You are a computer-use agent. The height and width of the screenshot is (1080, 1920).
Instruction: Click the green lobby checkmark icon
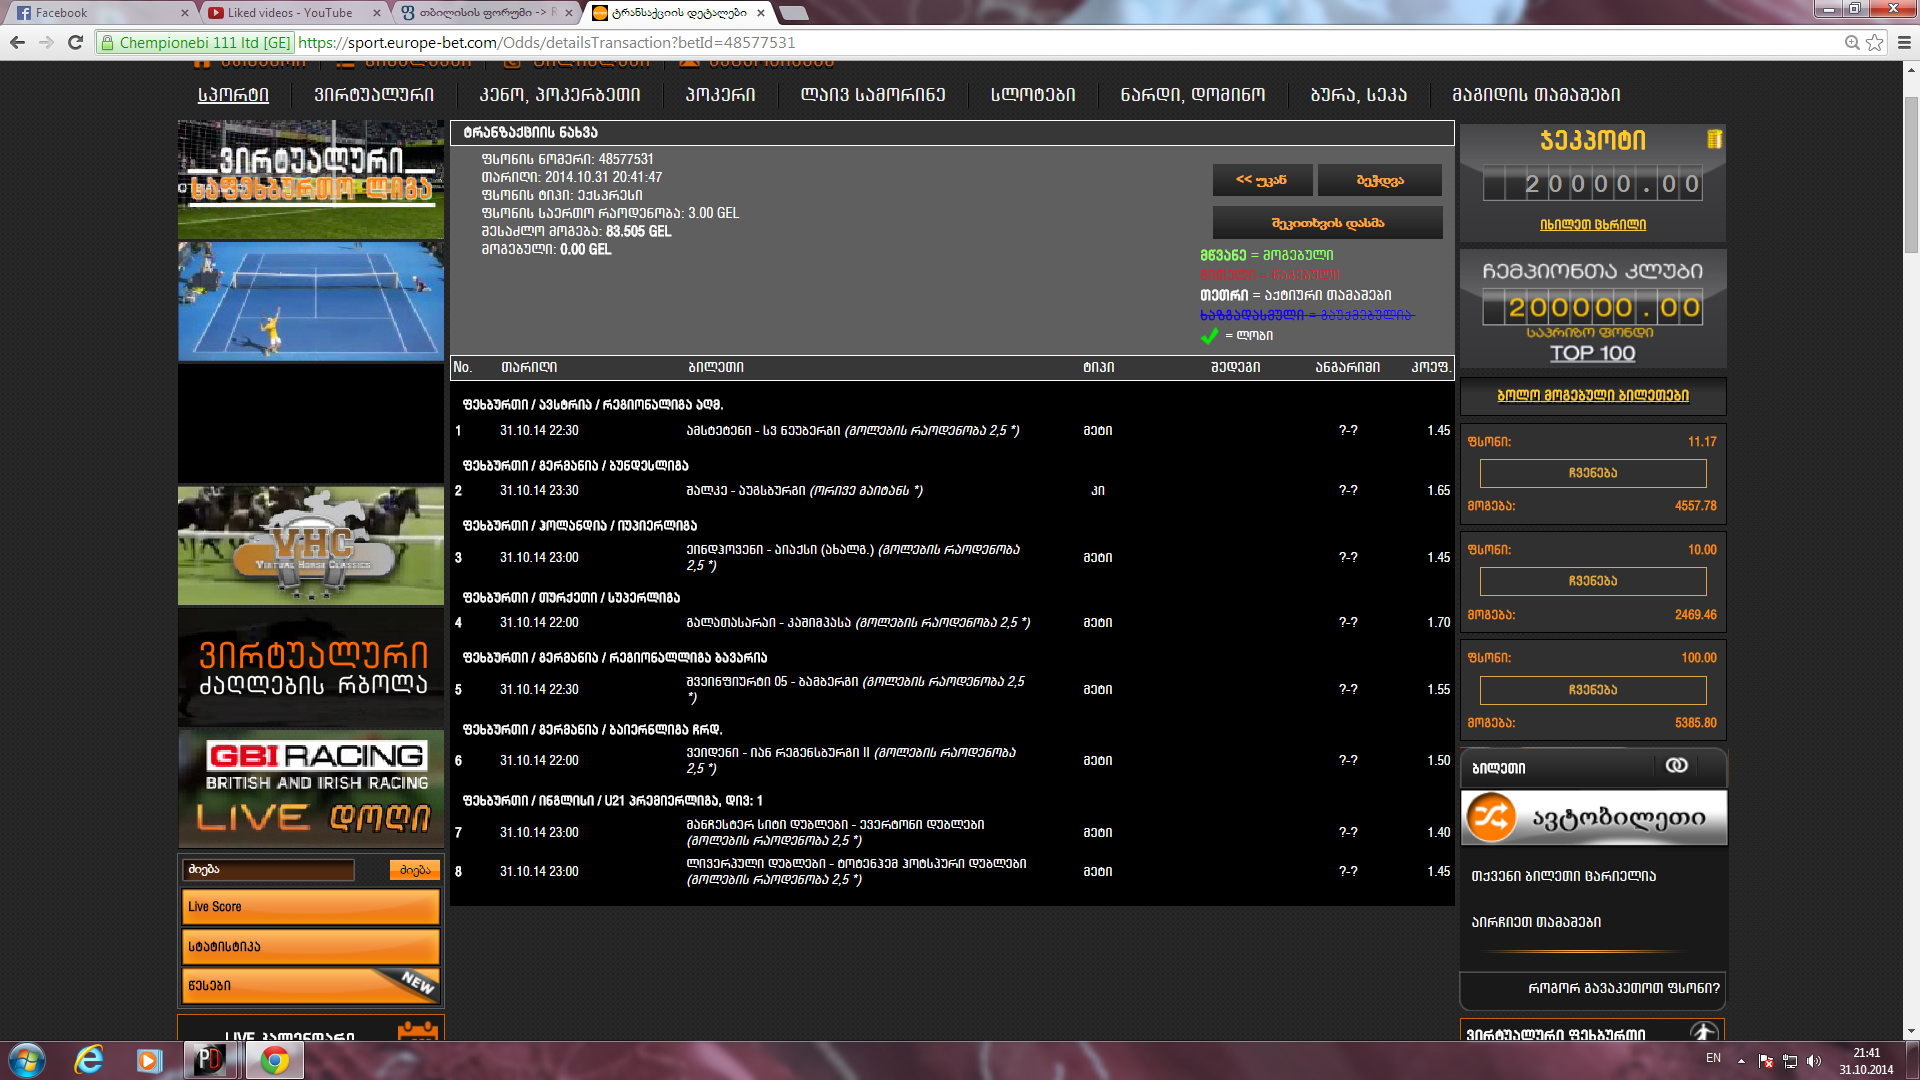tap(1209, 336)
